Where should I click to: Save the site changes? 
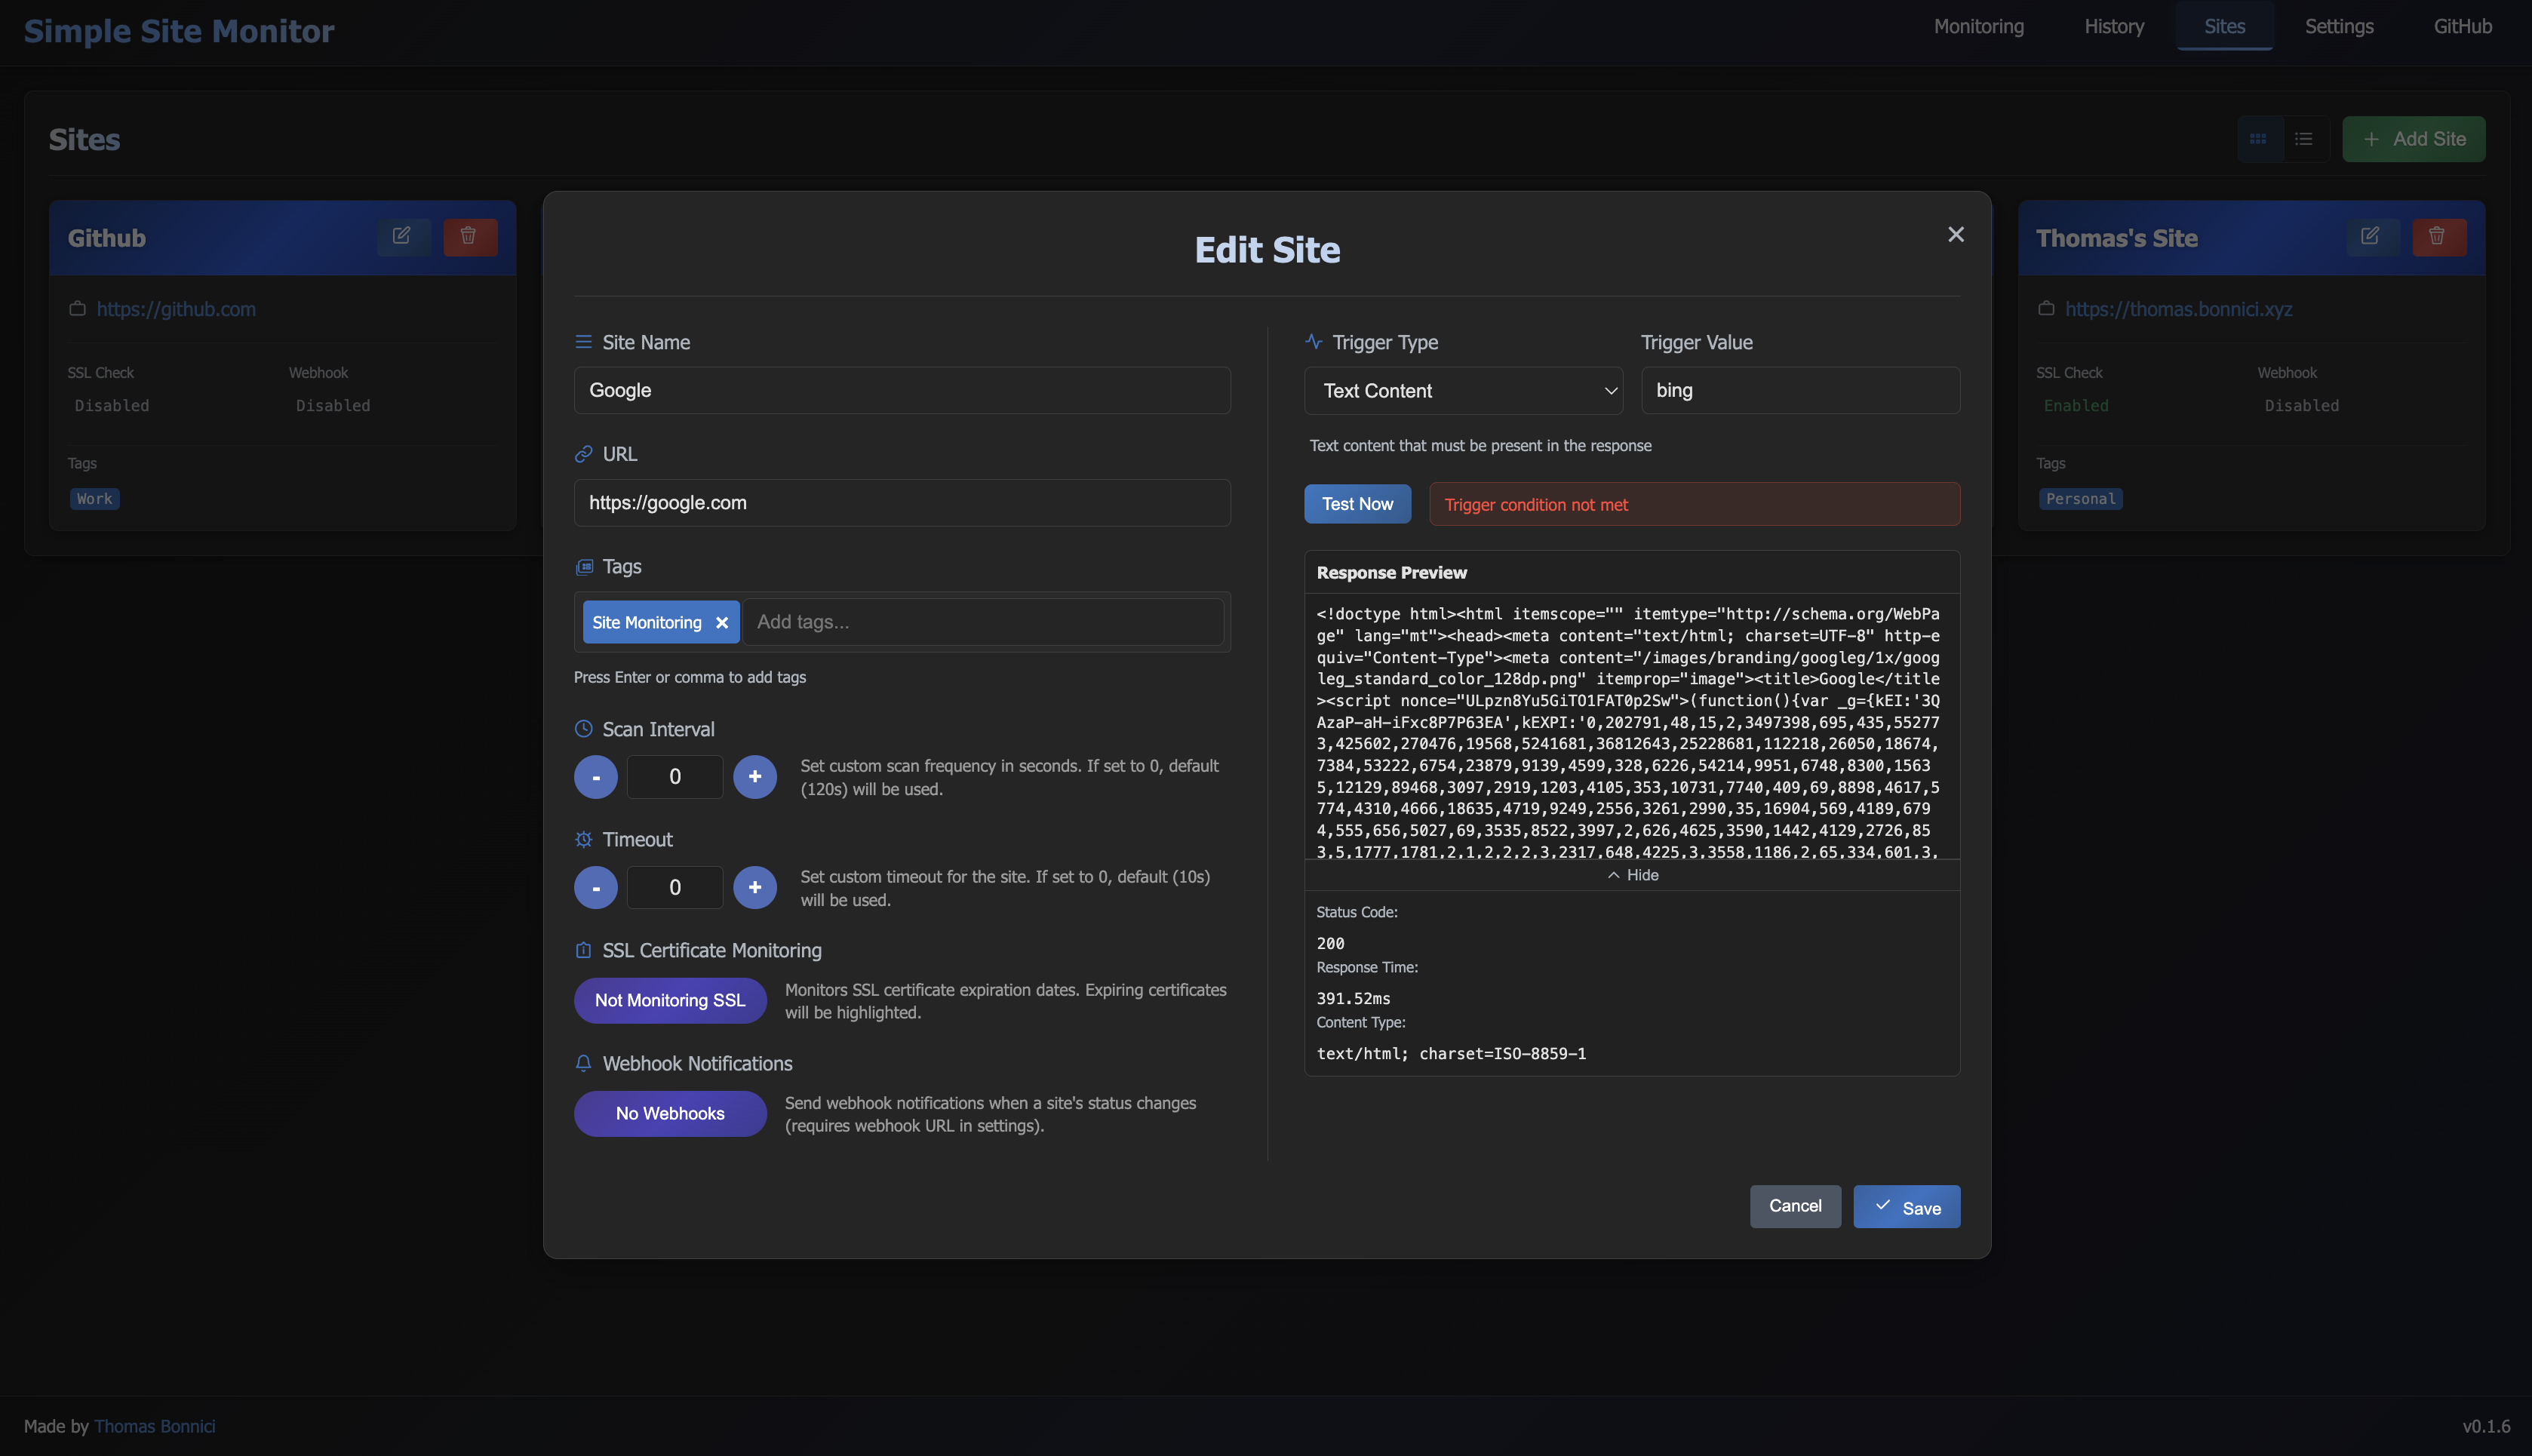(1906, 1207)
